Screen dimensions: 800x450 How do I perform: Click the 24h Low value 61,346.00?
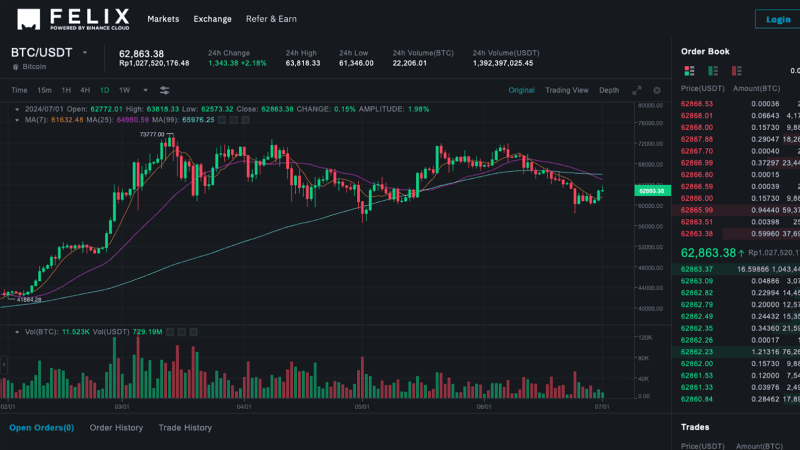tap(356, 63)
